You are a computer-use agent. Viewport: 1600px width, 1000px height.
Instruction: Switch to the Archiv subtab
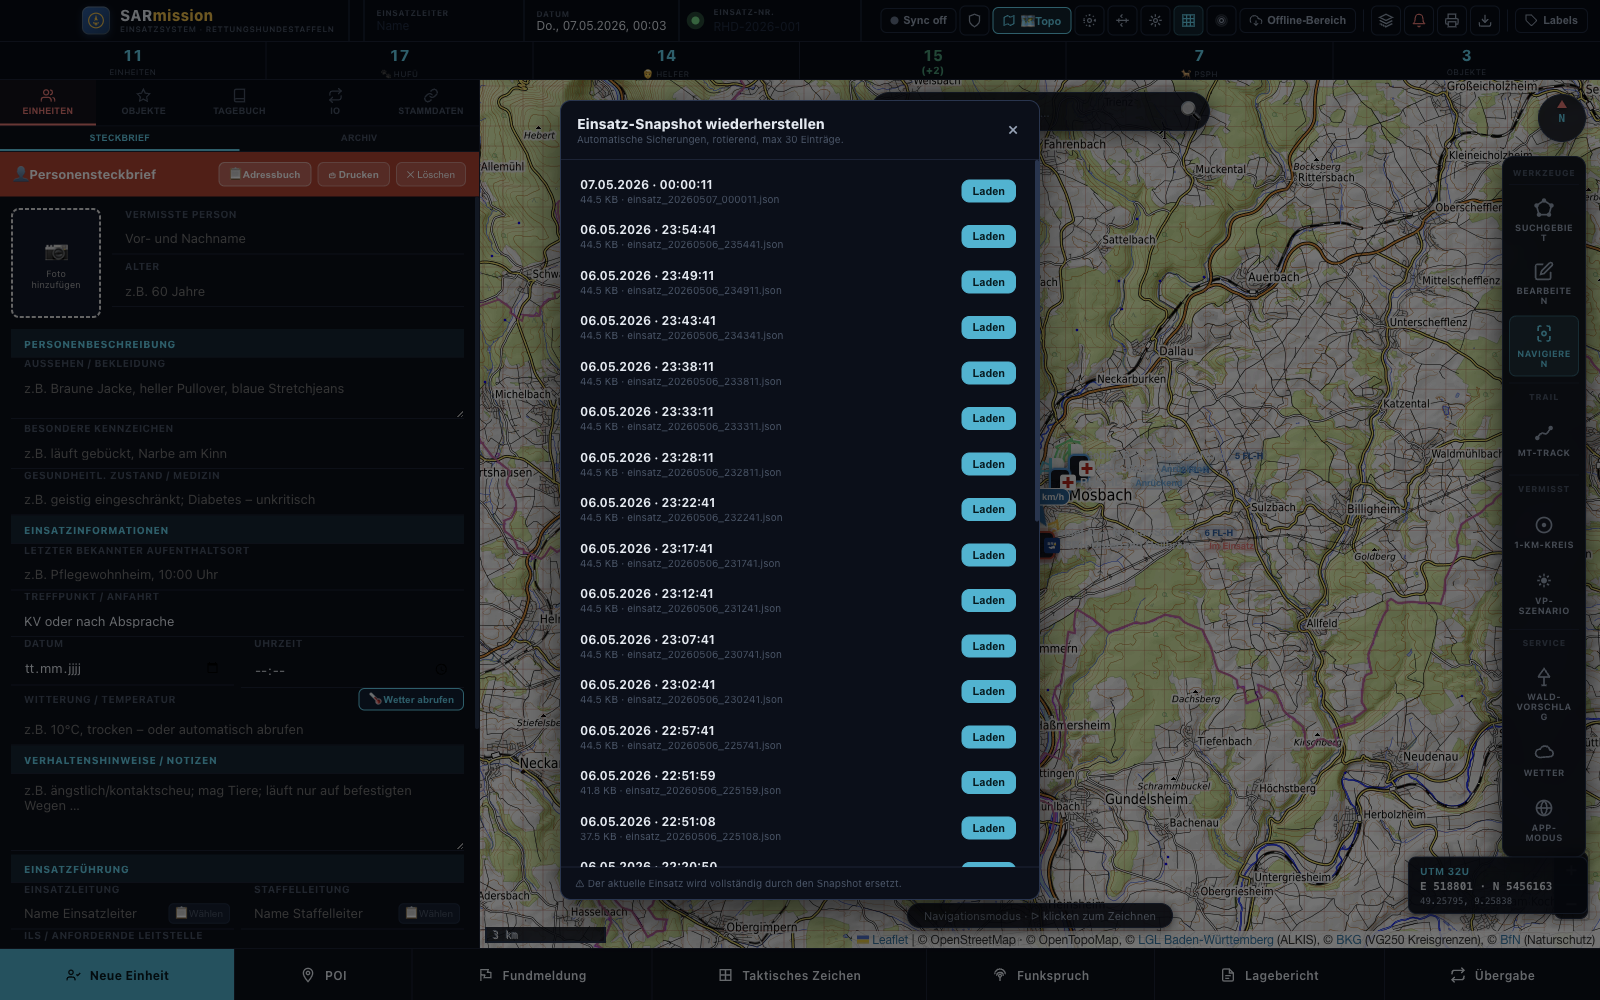click(359, 138)
